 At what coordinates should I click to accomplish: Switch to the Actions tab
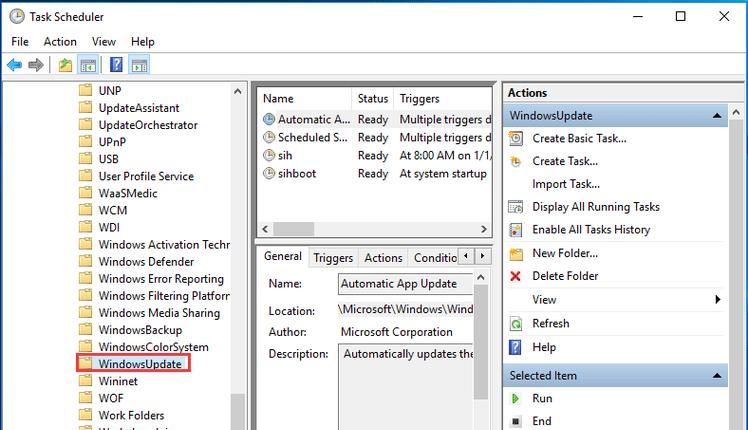pos(384,258)
